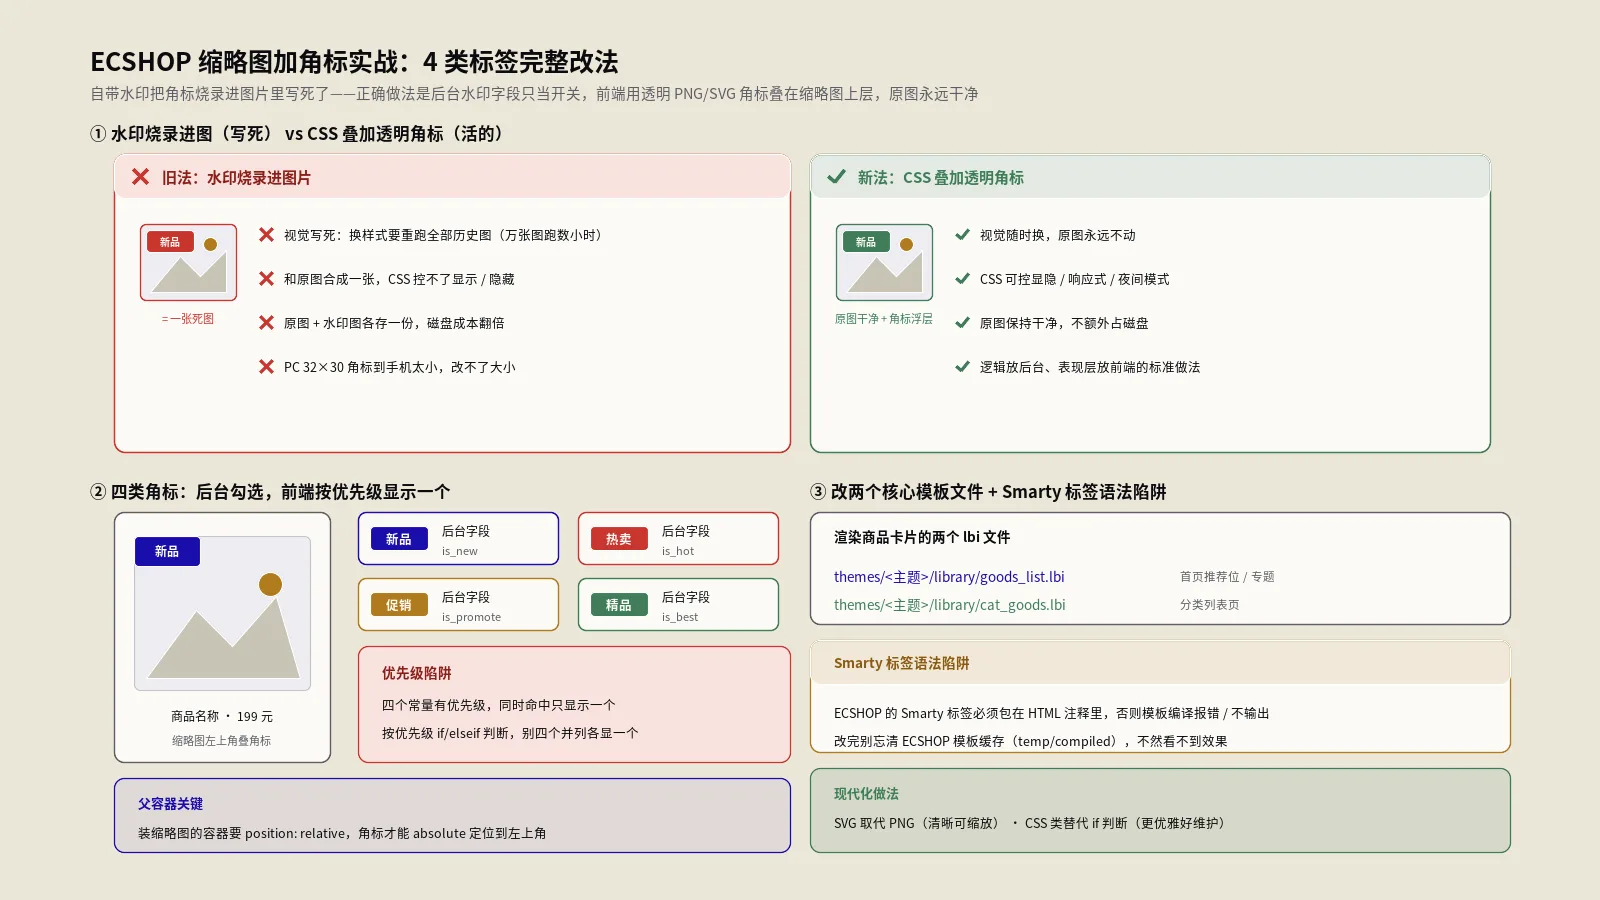Click the checkmark next to 视觉随时换
Image resolution: width=1600 pixels, height=900 pixels.
[962, 235]
